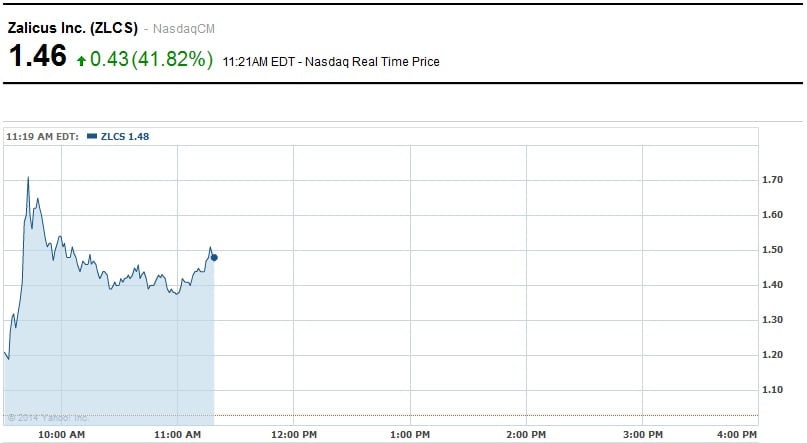The height and width of the screenshot is (443, 807).
Task: Click the 0.43 (41.82%) change value
Action: (152, 59)
